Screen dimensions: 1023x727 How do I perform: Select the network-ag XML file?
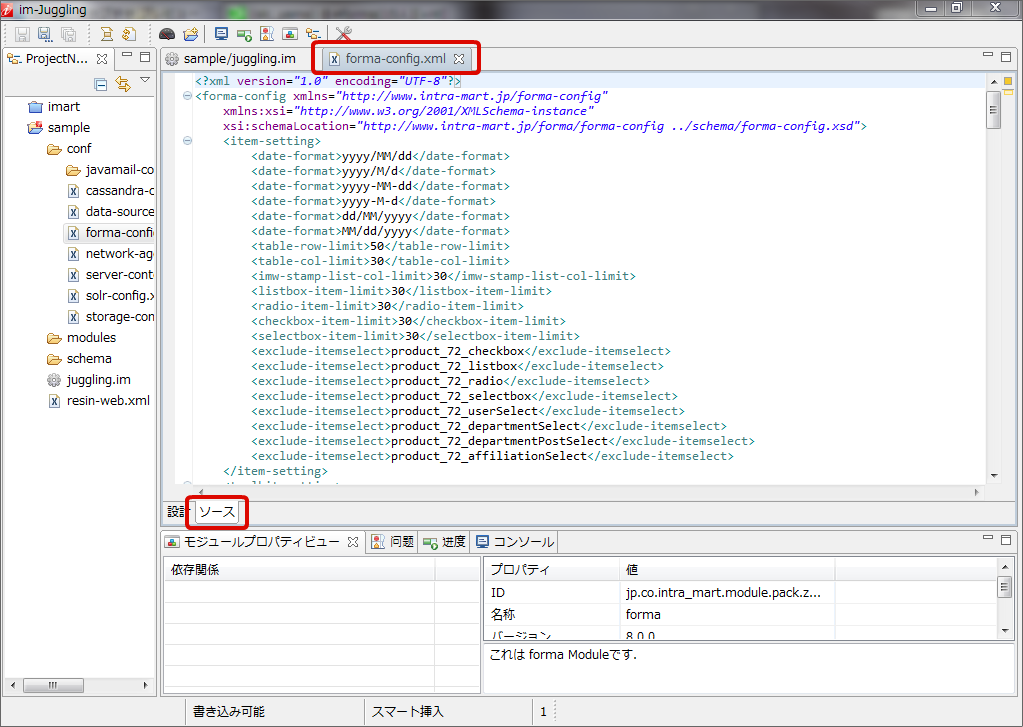[111, 253]
